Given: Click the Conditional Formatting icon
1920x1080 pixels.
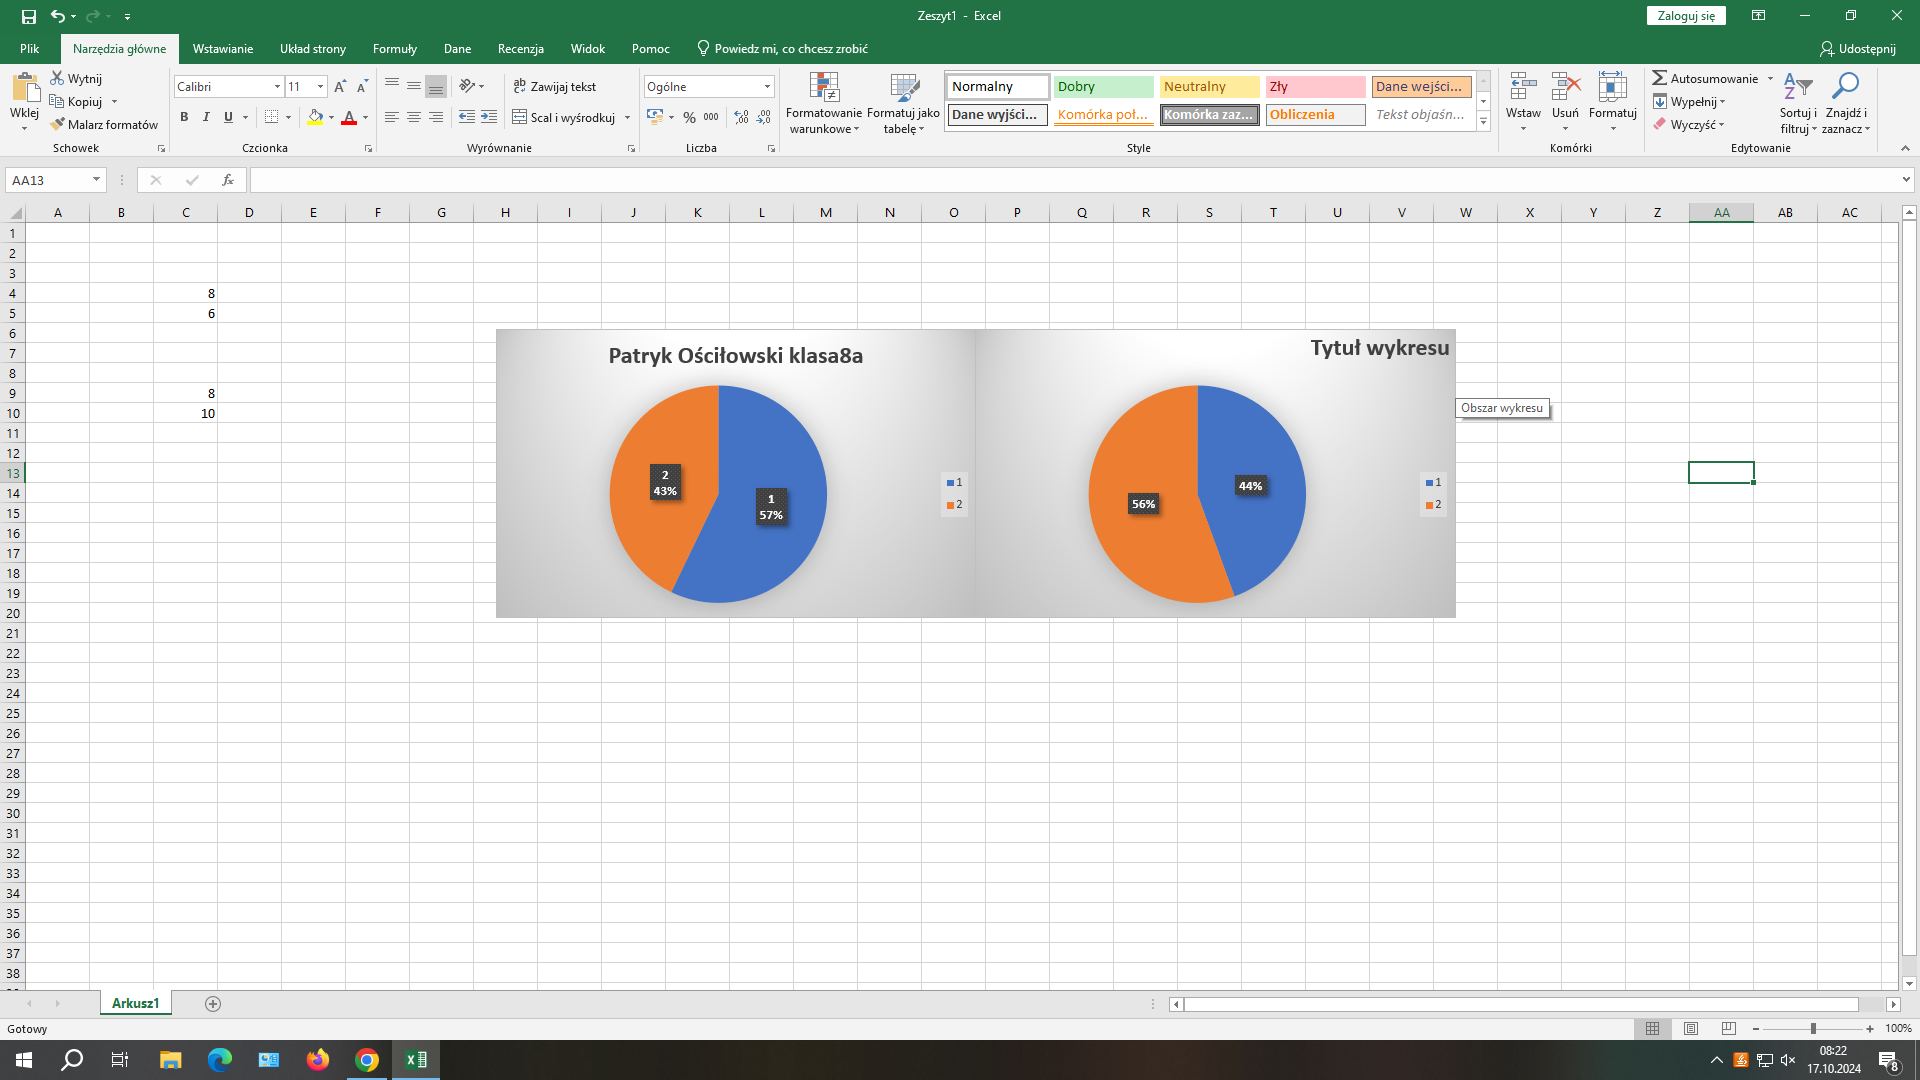Looking at the screenshot, I should pos(824,88).
